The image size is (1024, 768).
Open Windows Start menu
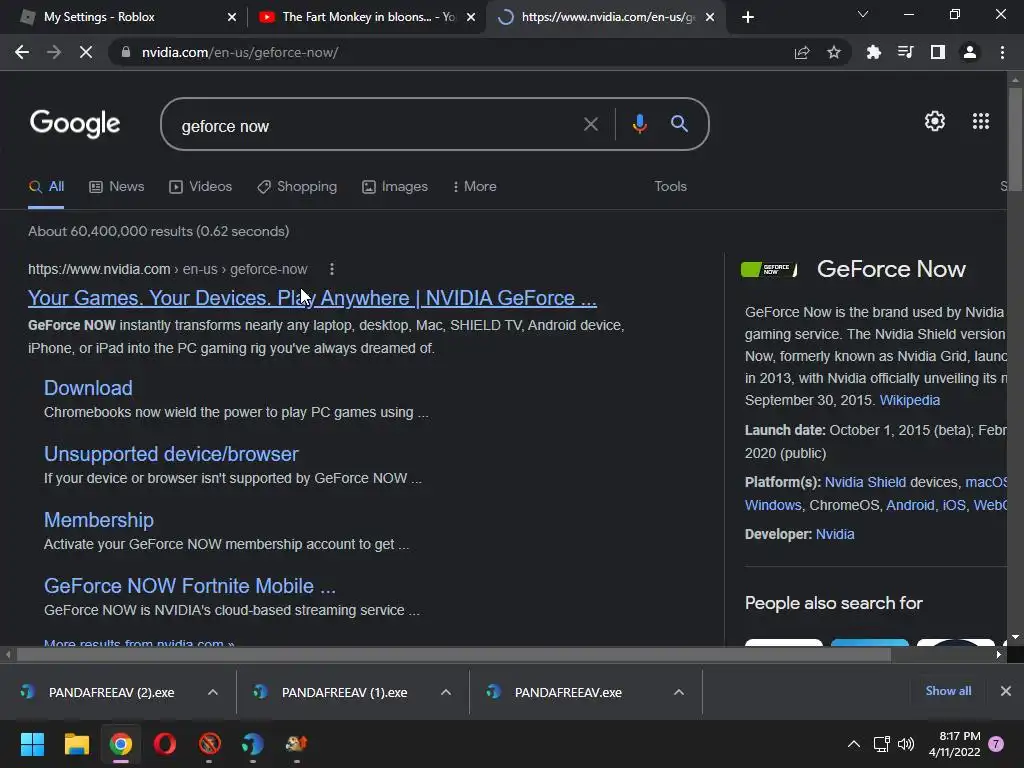[x=32, y=744]
